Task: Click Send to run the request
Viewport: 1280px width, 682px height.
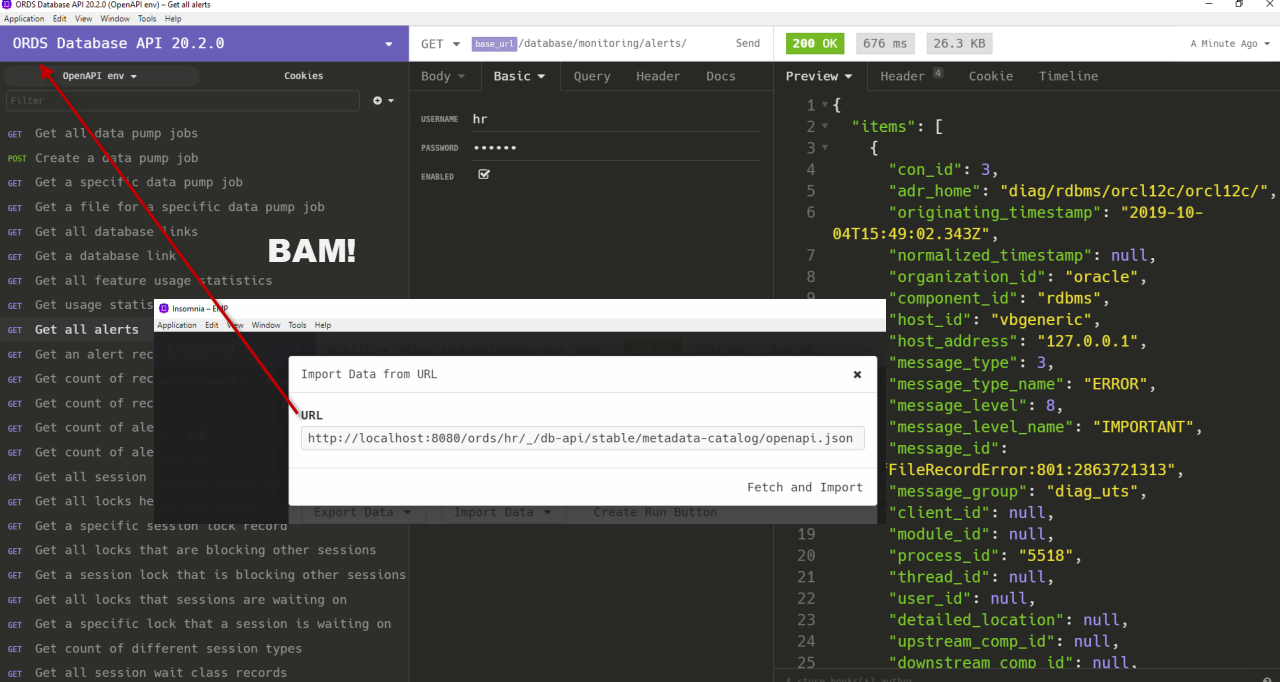Action: click(x=748, y=44)
